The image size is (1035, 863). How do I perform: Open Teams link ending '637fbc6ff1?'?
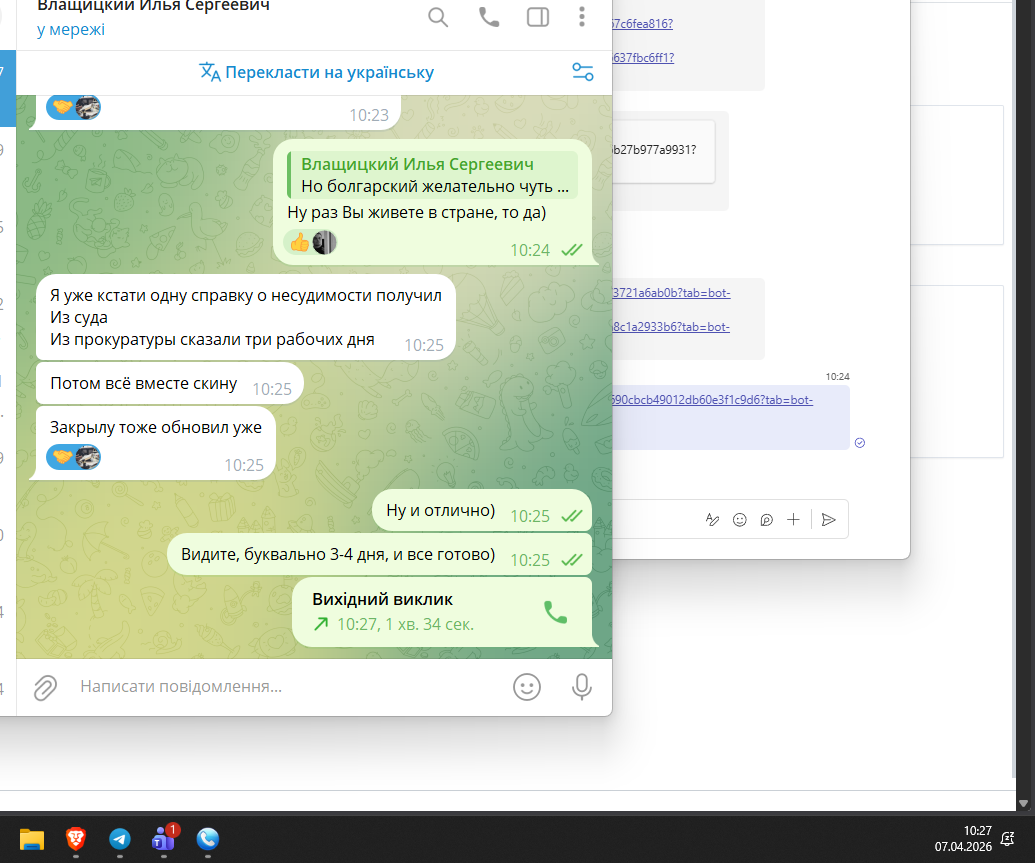tap(643, 58)
